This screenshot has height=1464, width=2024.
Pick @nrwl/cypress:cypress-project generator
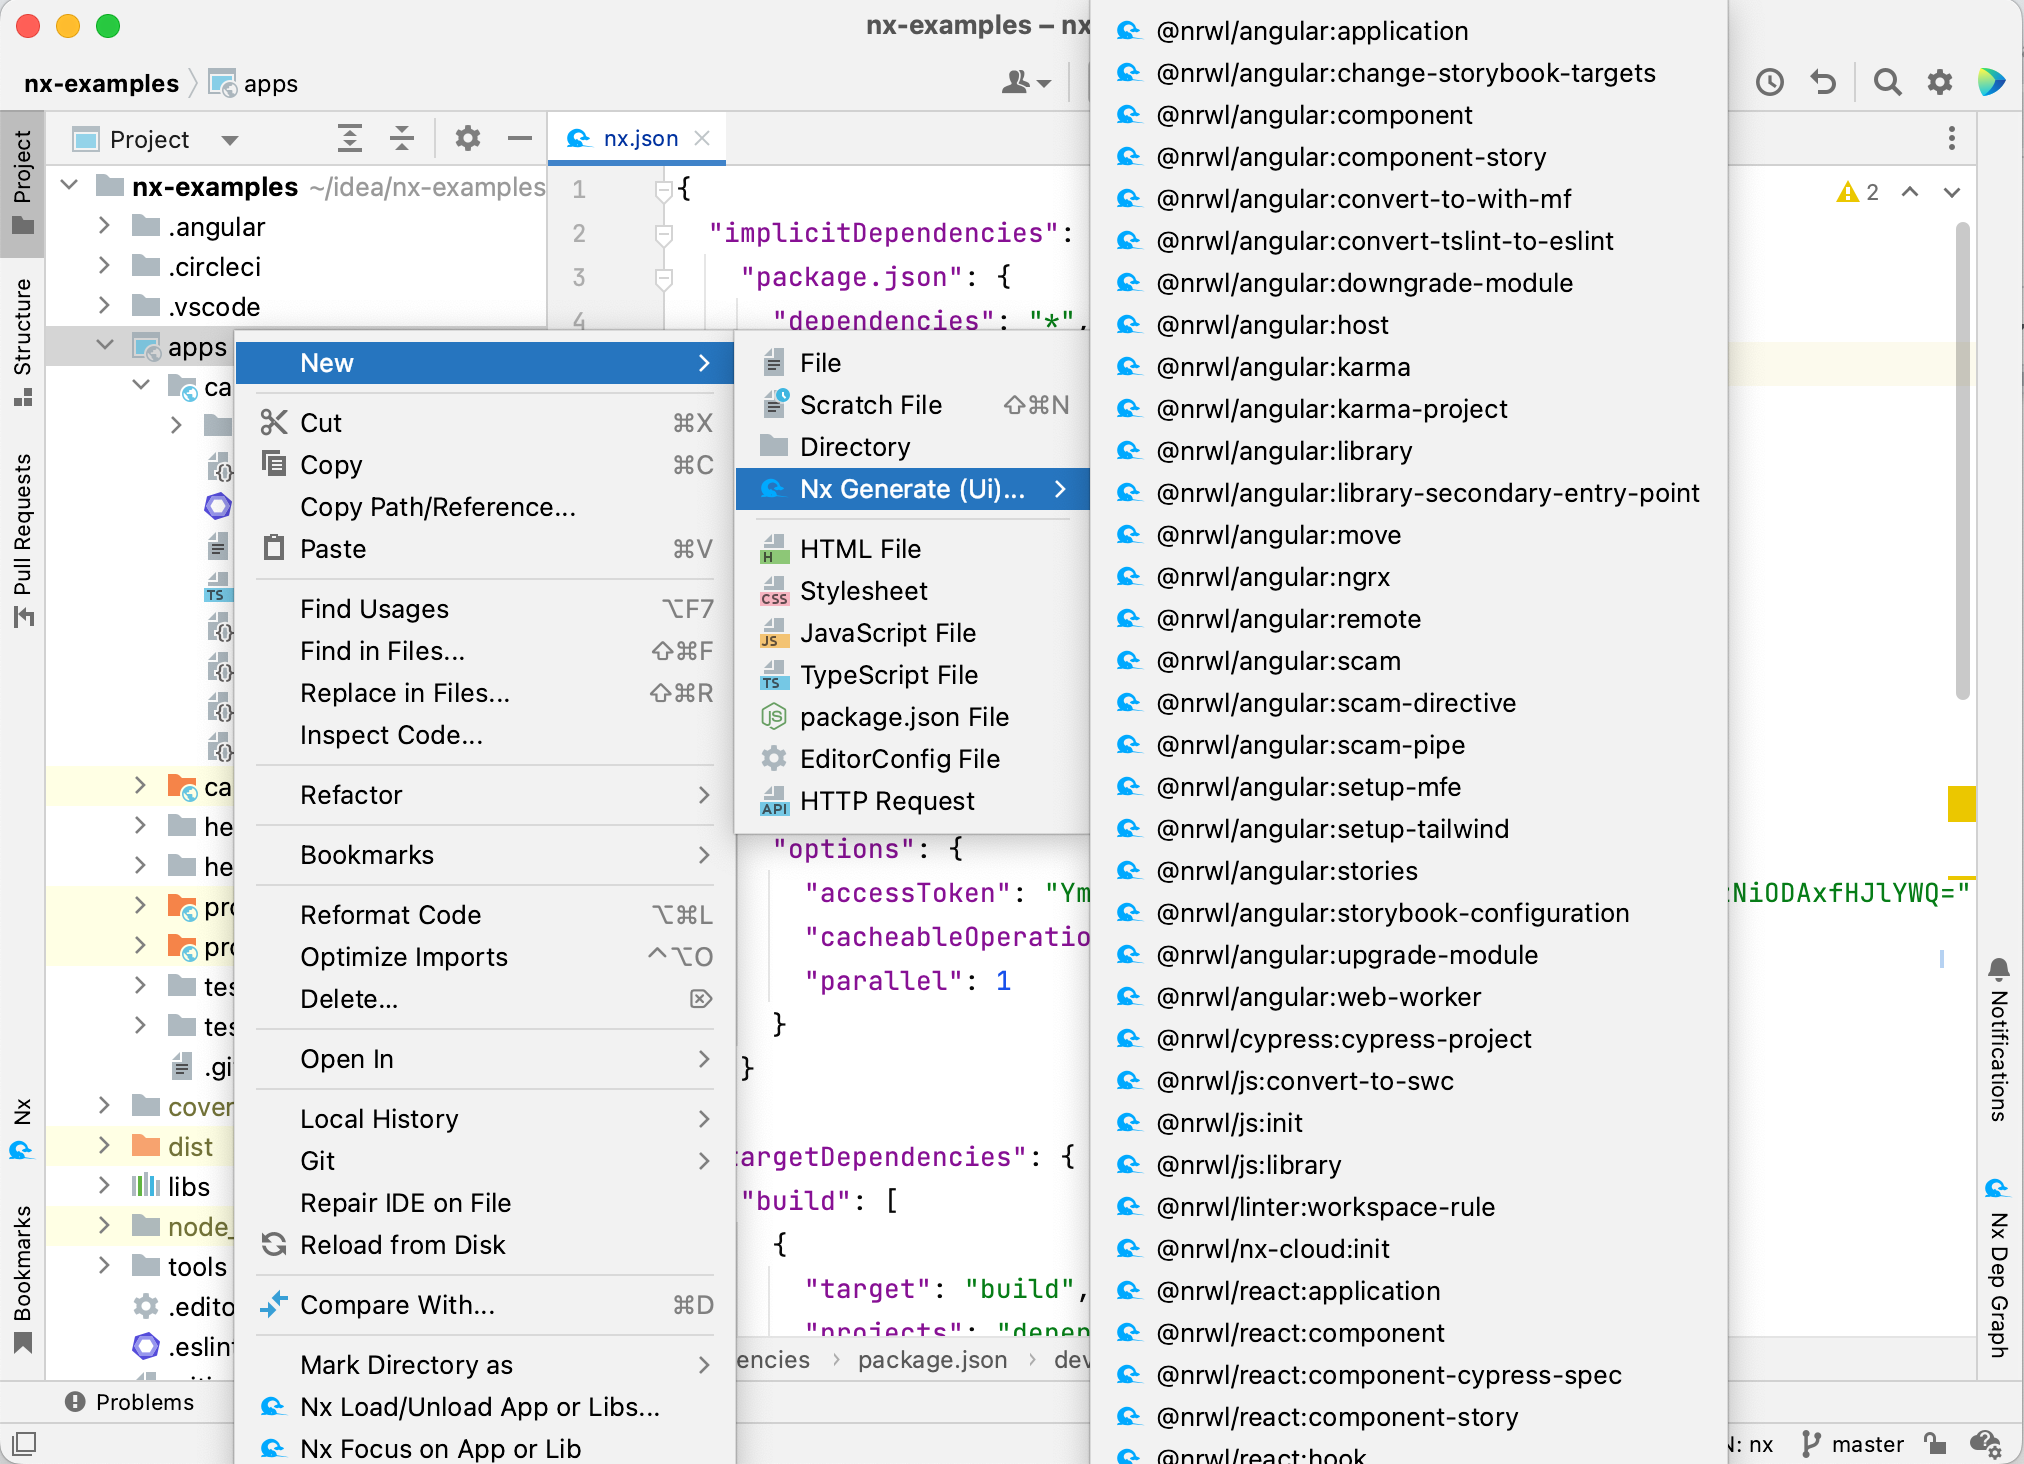(x=1409, y=1039)
